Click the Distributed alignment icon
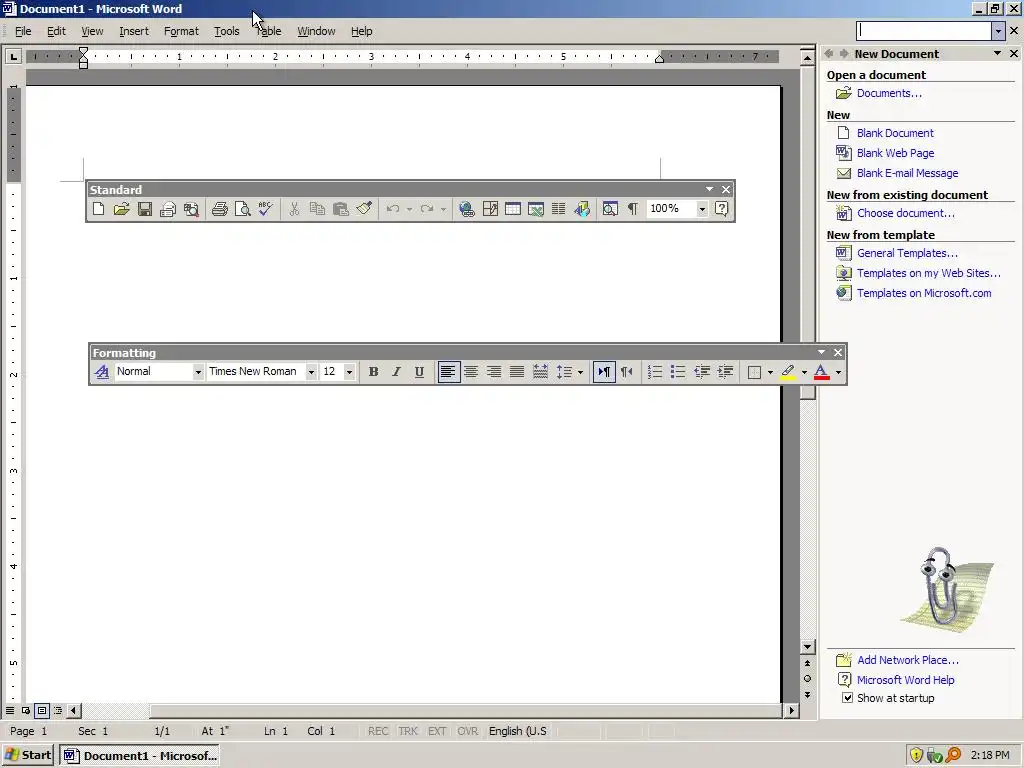1024x768 pixels. [540, 372]
